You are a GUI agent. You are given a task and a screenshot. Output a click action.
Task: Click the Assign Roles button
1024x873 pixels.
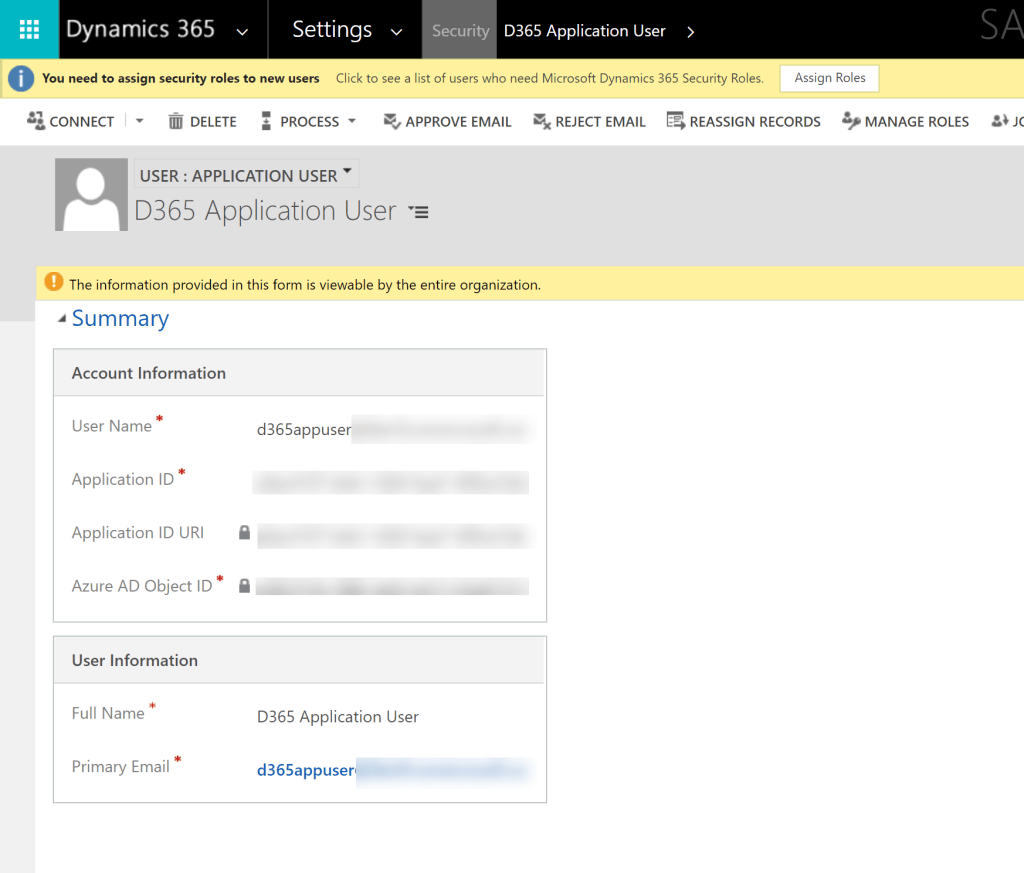pos(829,78)
